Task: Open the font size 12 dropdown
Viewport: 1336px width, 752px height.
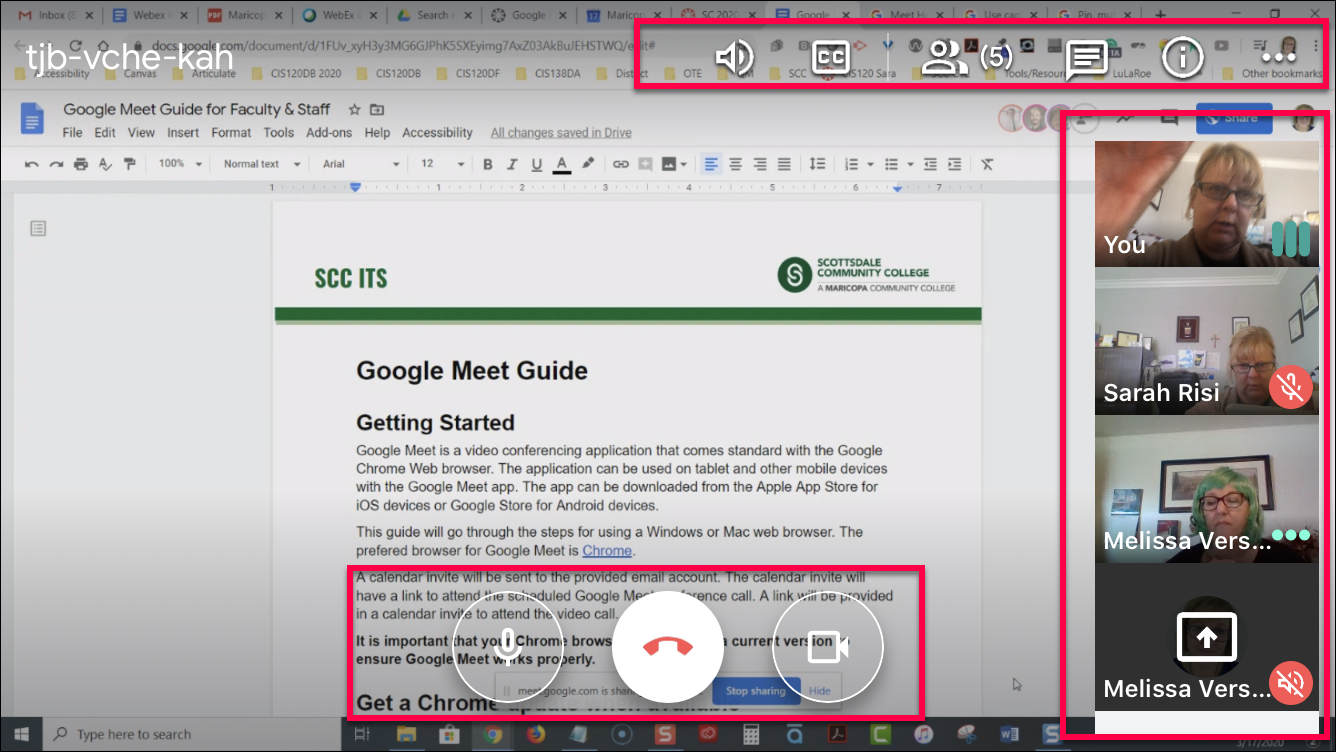Action: pyautogui.click(x=442, y=164)
